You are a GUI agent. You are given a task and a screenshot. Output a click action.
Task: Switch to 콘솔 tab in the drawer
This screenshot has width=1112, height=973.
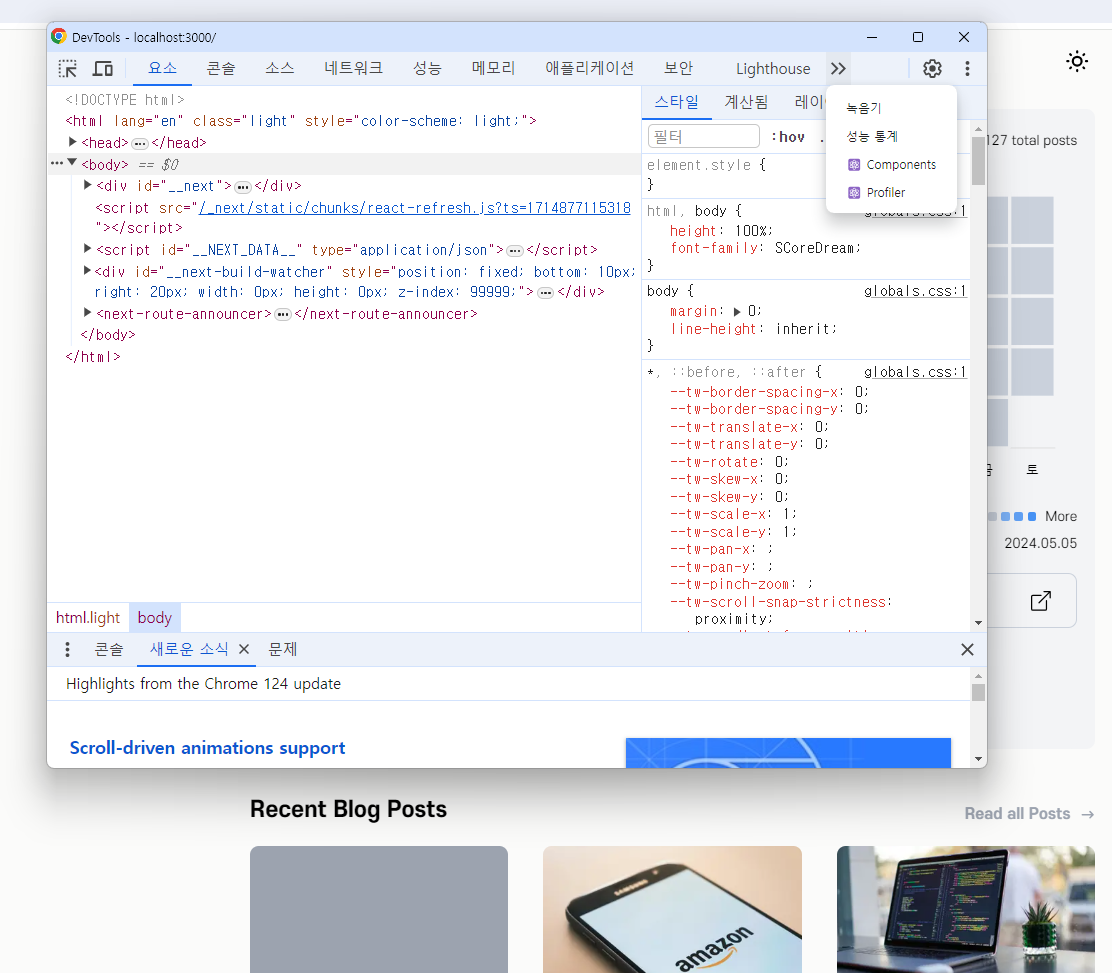tap(109, 650)
